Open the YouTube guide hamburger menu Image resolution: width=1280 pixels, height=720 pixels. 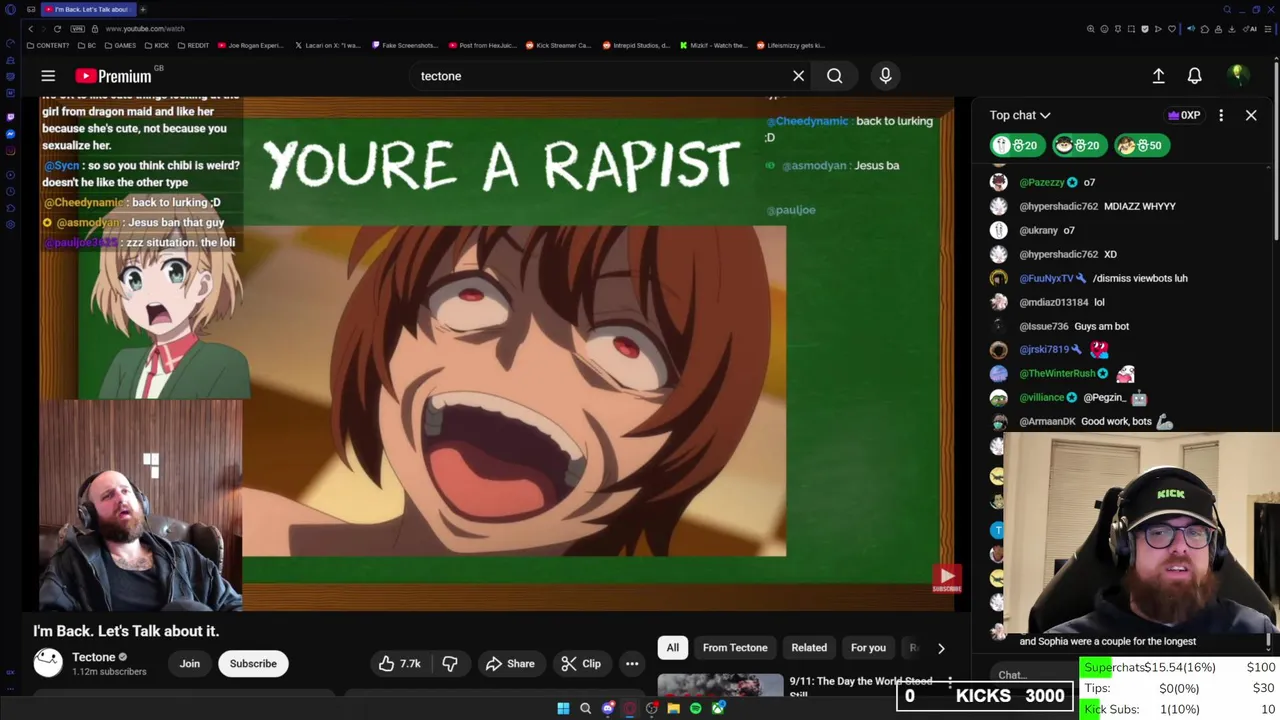tap(48, 76)
